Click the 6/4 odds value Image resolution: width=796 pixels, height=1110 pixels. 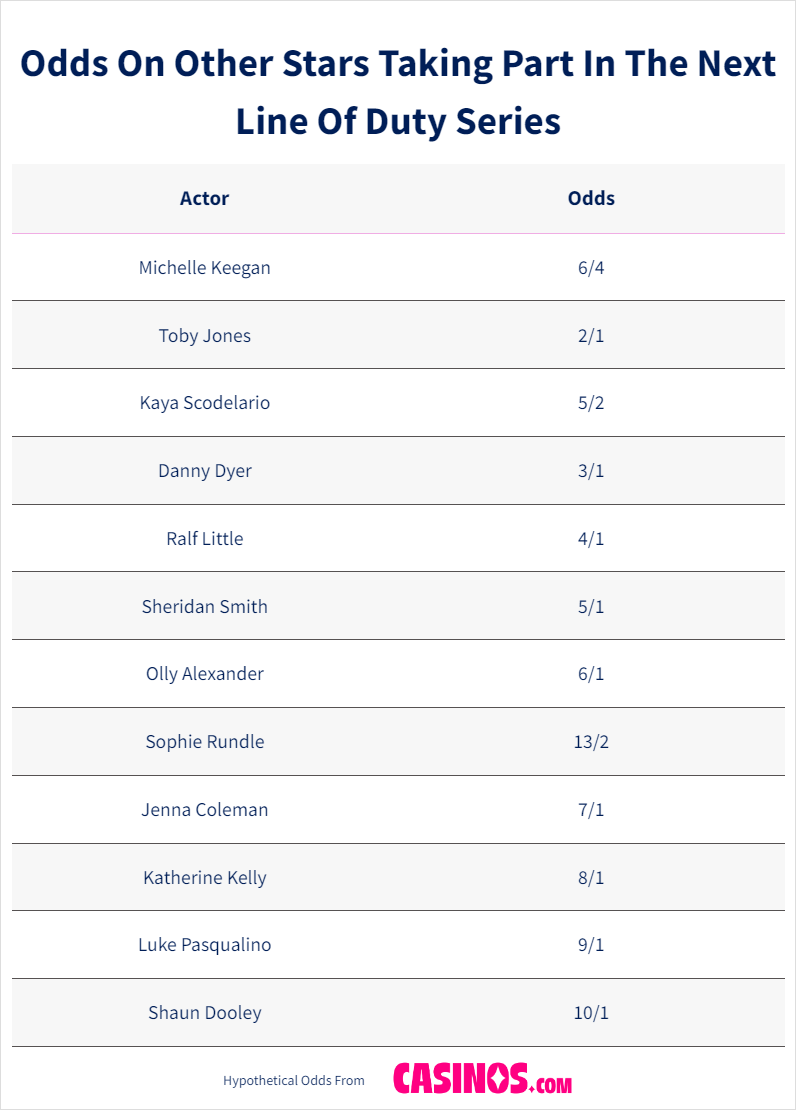pos(591,268)
